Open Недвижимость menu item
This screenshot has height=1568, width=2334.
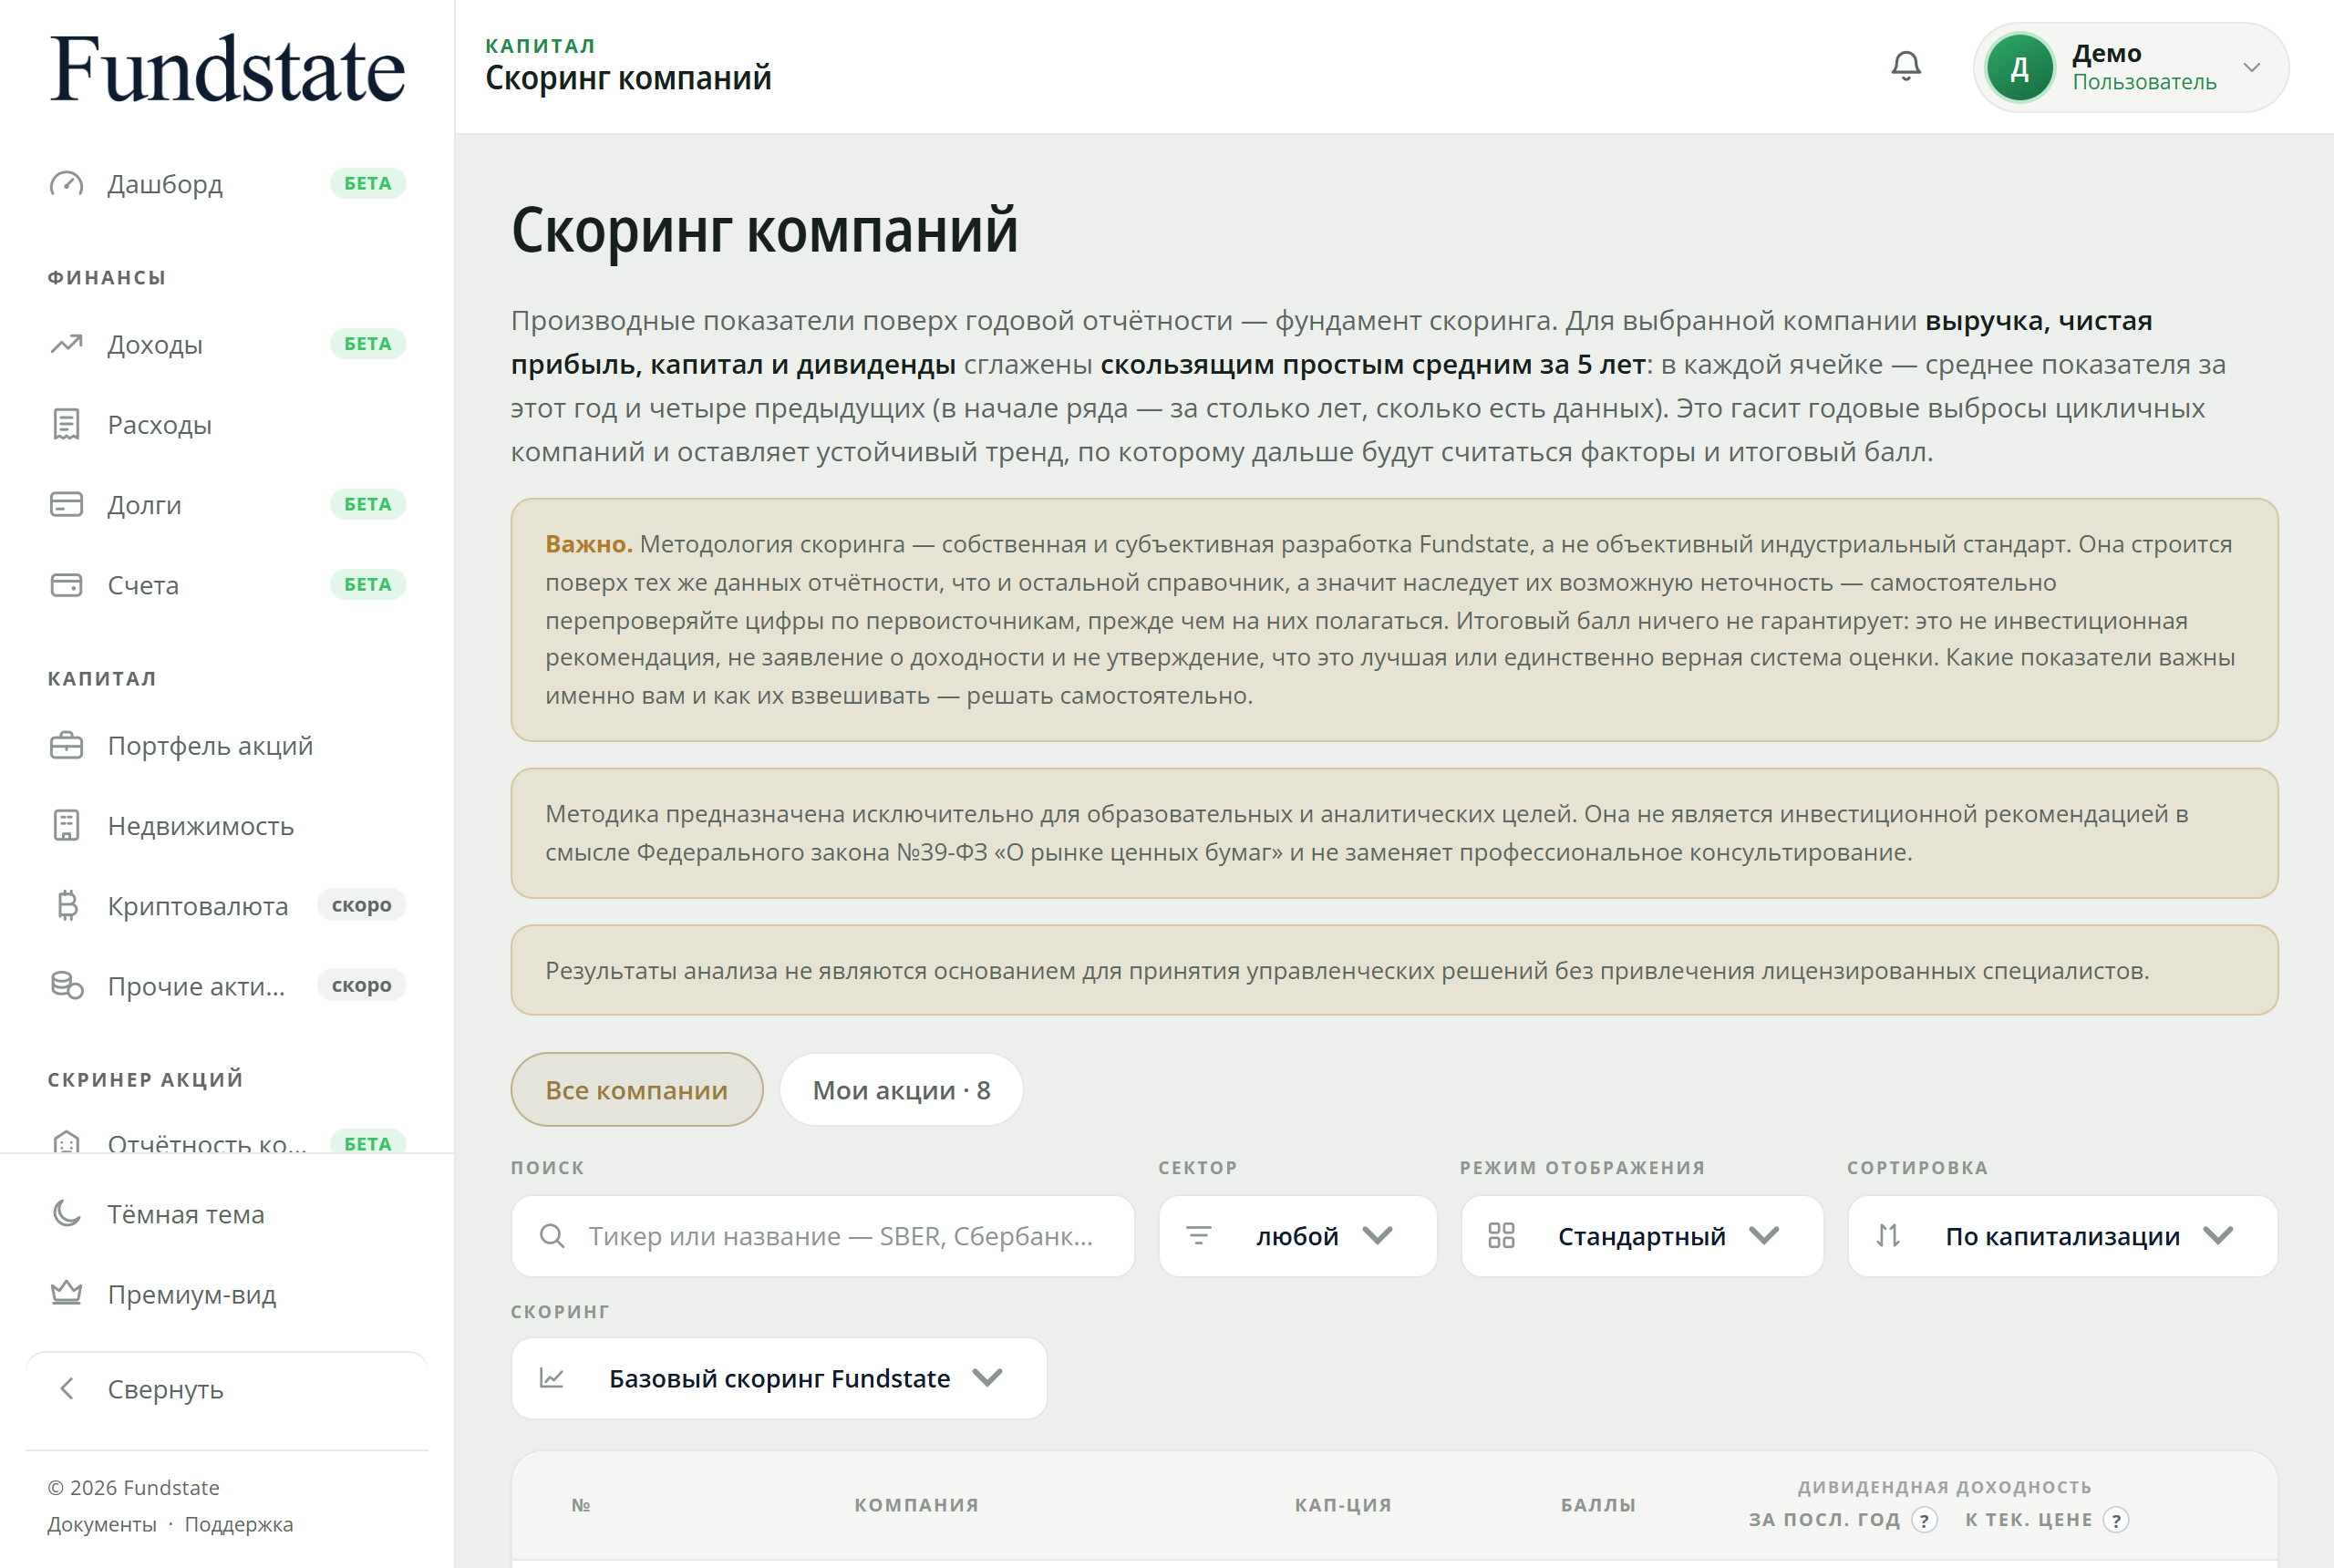pos(227,825)
